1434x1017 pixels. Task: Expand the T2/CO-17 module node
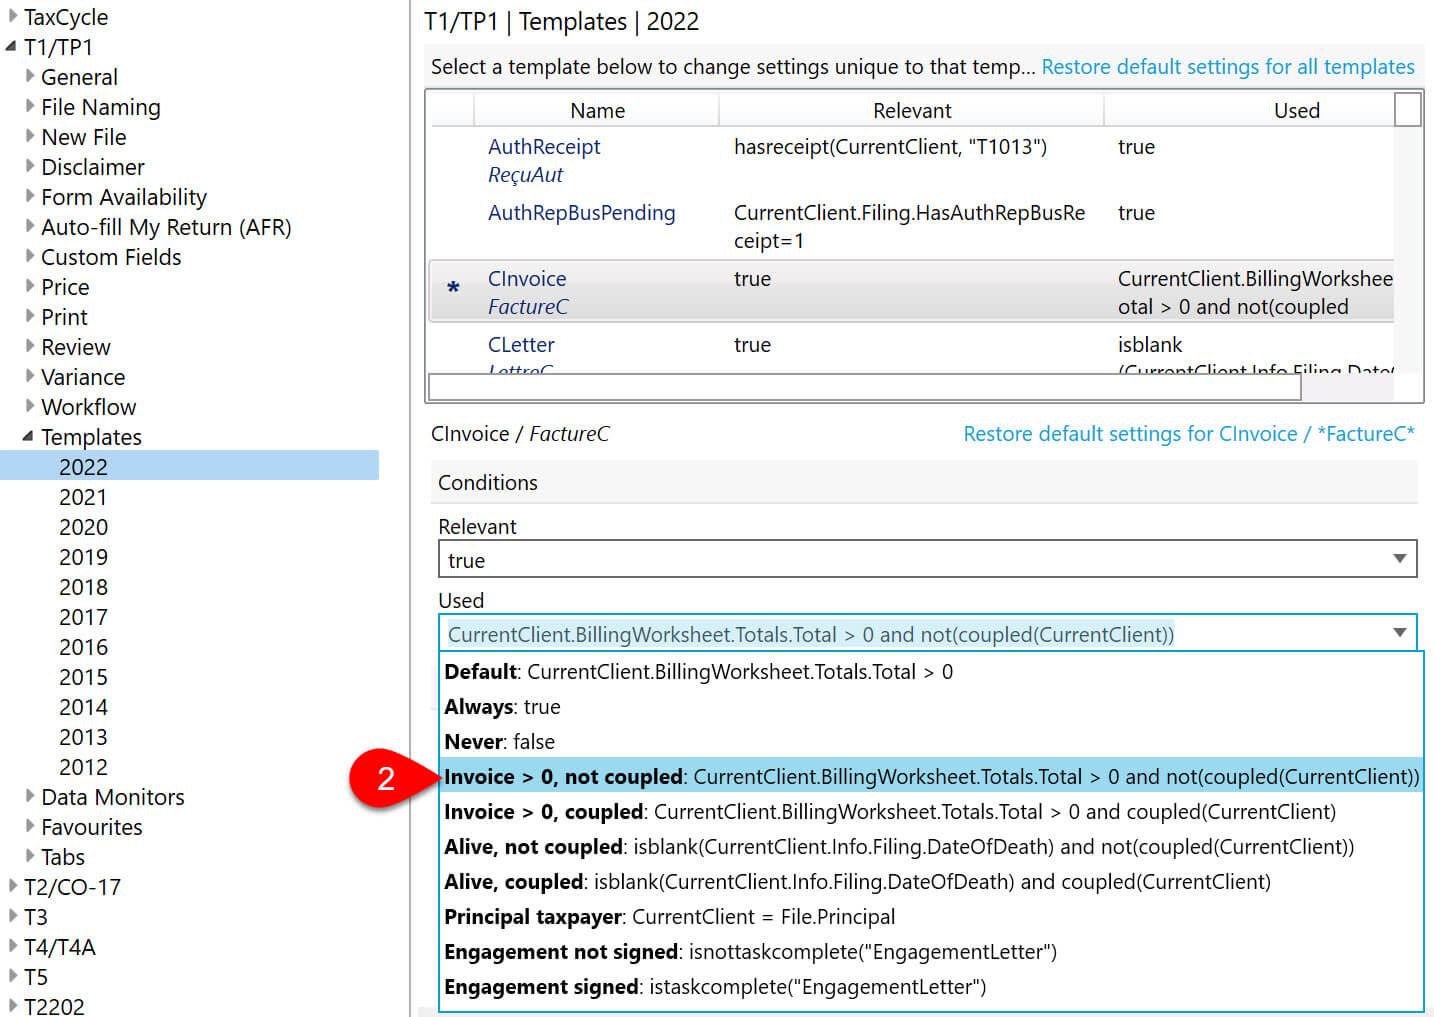(13, 886)
